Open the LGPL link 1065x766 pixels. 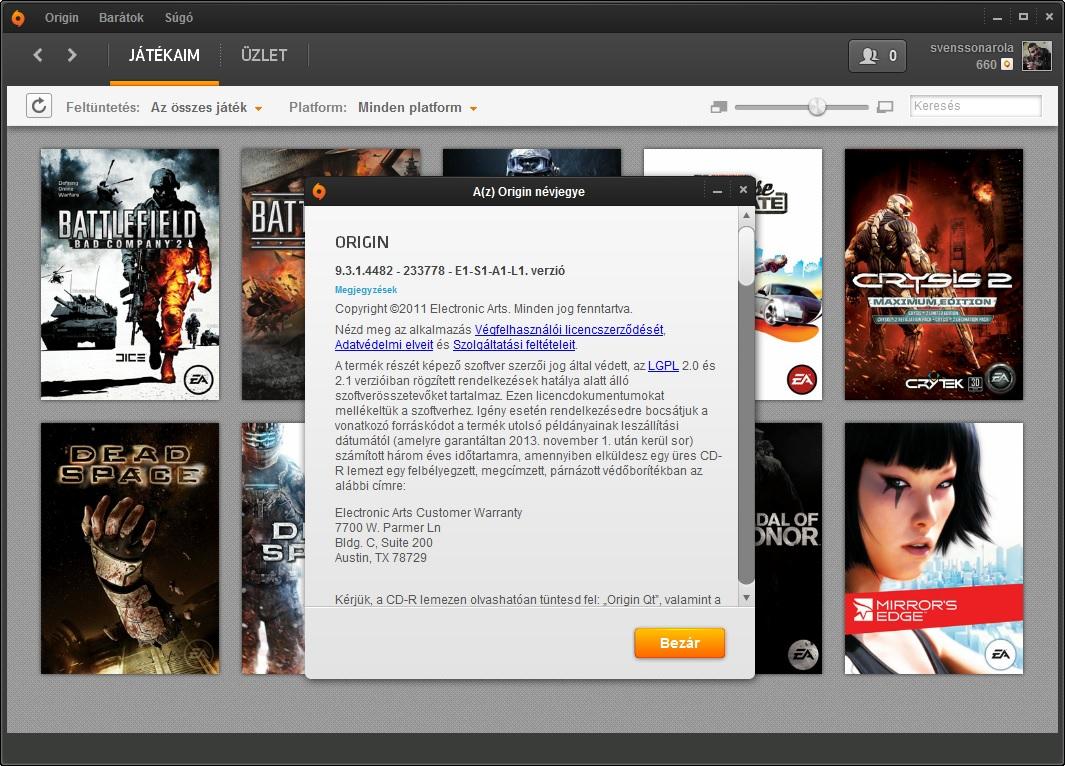click(664, 365)
